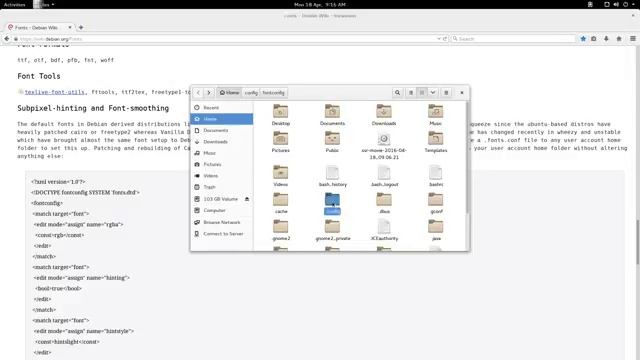
Task: Select Home in the path bar
Action: pos(229,93)
